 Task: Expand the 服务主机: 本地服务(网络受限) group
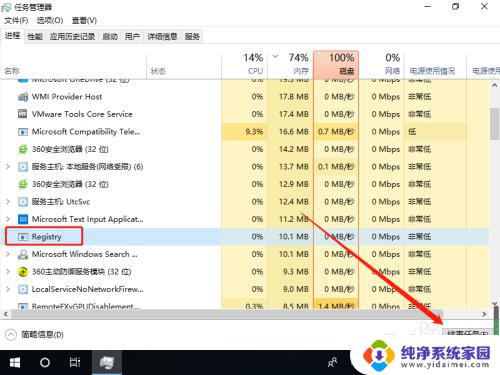pos(8,166)
